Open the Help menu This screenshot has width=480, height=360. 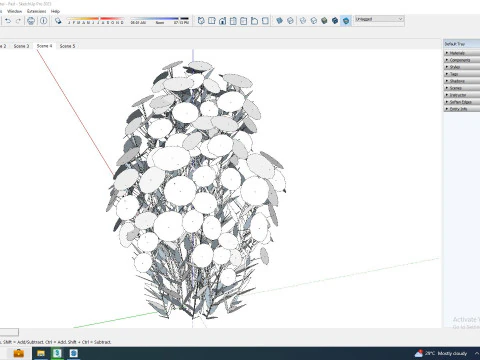point(55,11)
